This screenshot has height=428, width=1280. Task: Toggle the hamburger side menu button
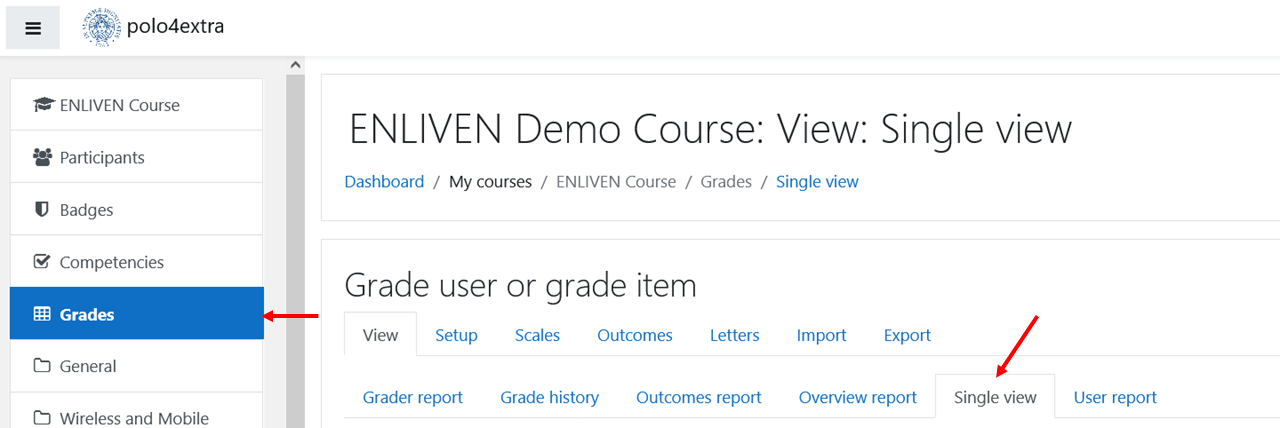coord(33,28)
